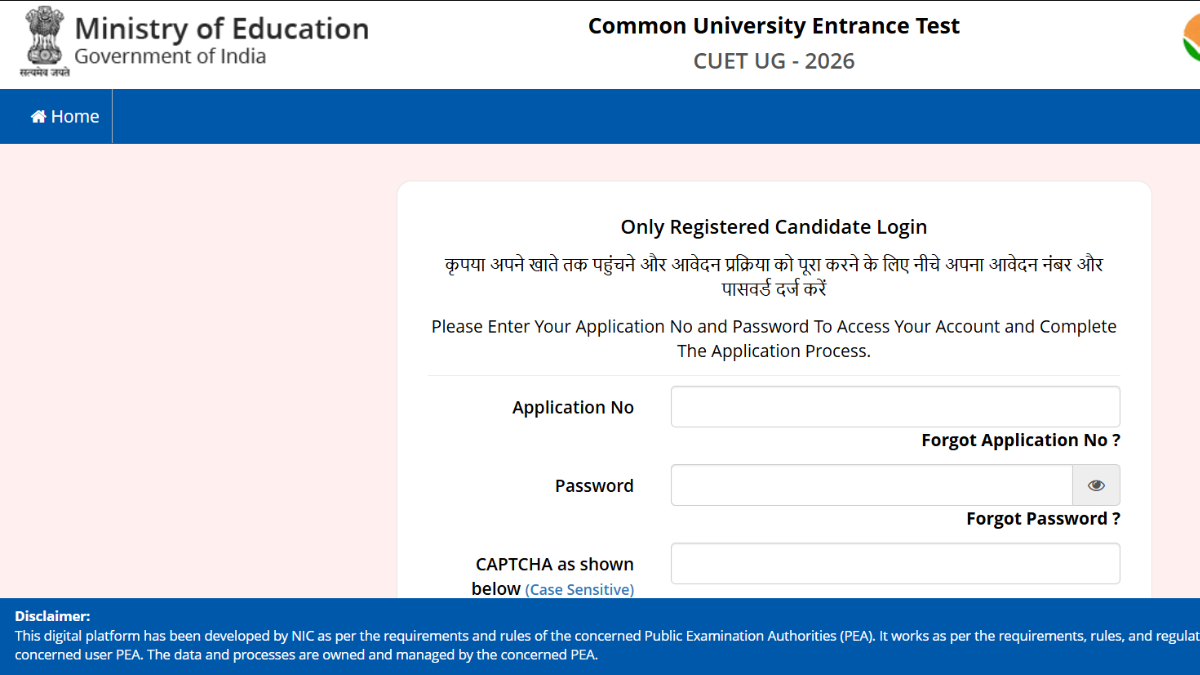Click the house icon in the navbar
This screenshot has width=1200, height=675.
(39, 117)
